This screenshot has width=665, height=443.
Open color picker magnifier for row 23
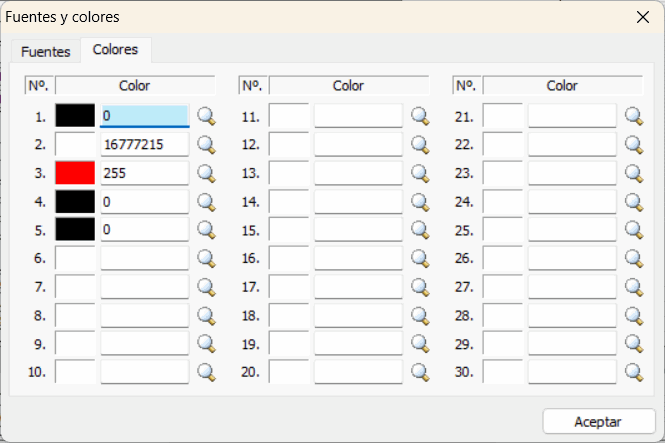634,173
